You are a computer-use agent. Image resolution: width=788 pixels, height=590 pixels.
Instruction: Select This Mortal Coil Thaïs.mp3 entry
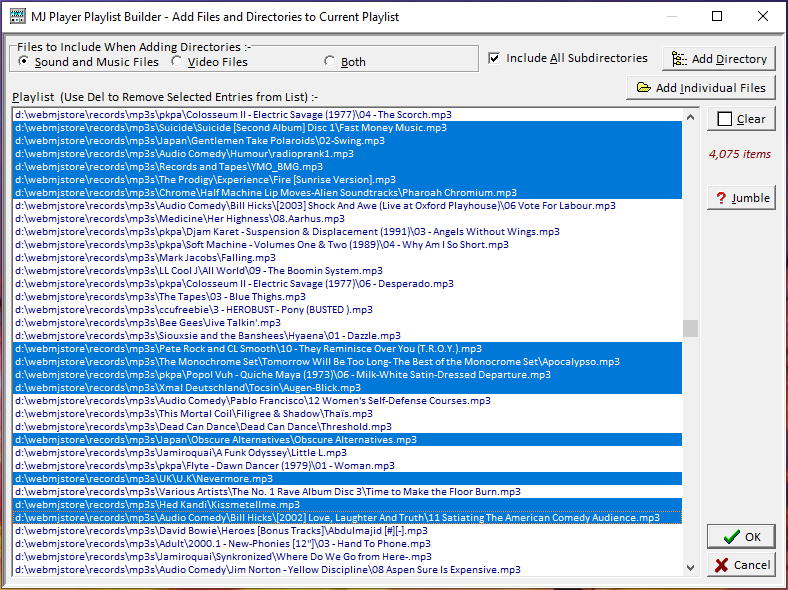pos(347,414)
